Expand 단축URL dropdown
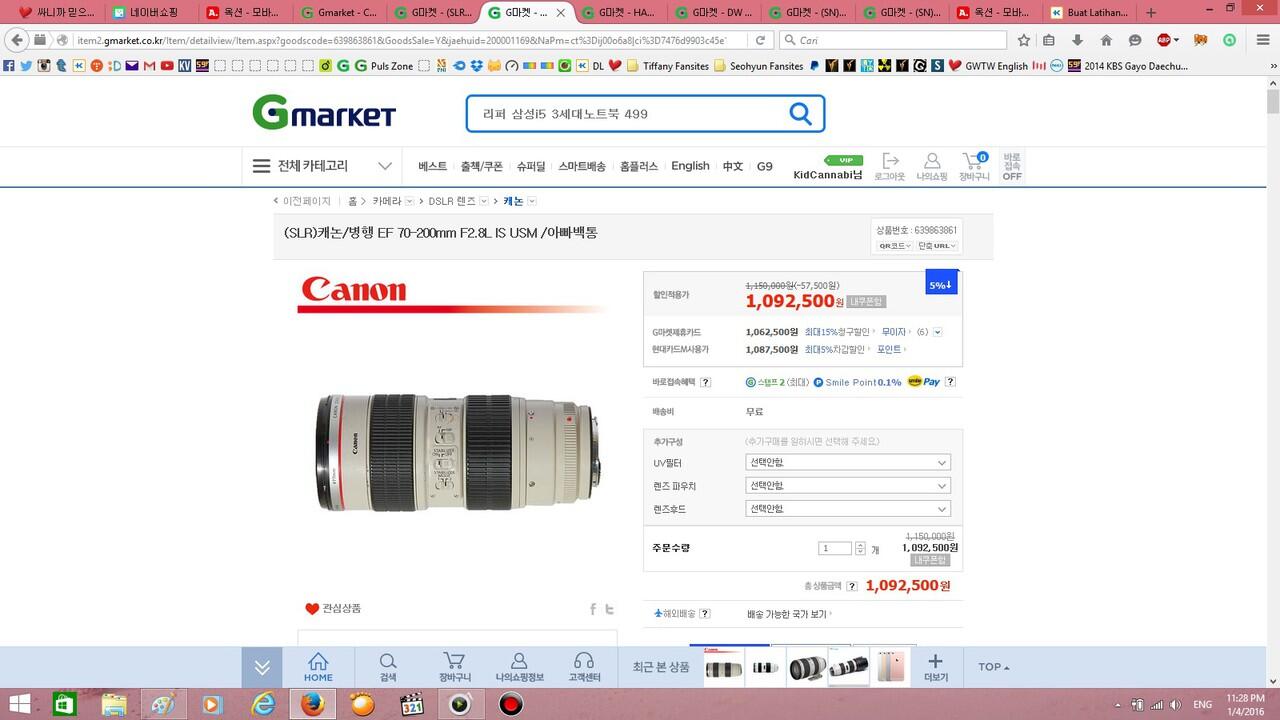This screenshot has height=720, width=1280. [937, 246]
